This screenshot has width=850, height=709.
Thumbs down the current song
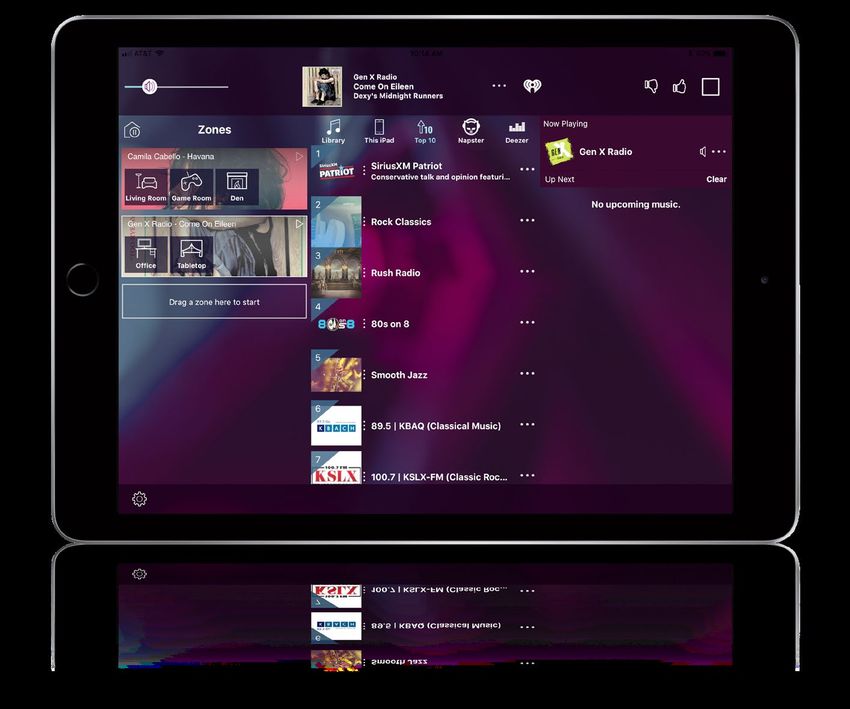[651, 86]
